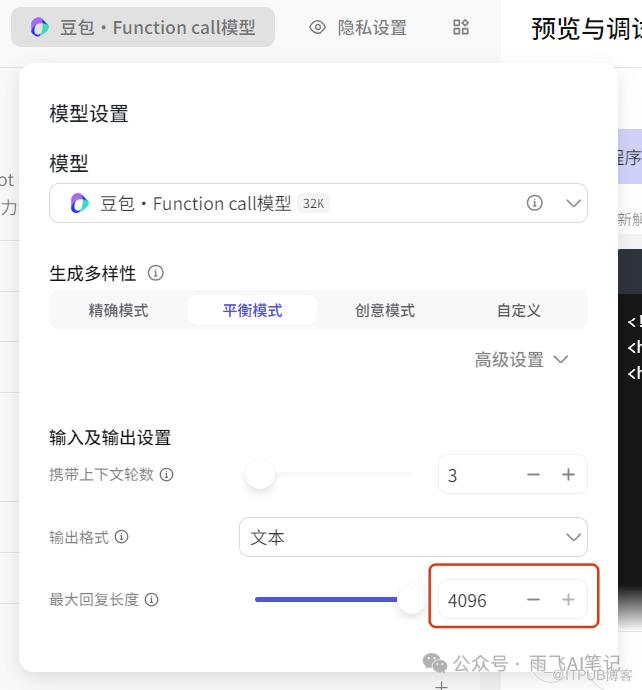
Task: Open the 模型 selection dropdown
Action: [x=318, y=203]
